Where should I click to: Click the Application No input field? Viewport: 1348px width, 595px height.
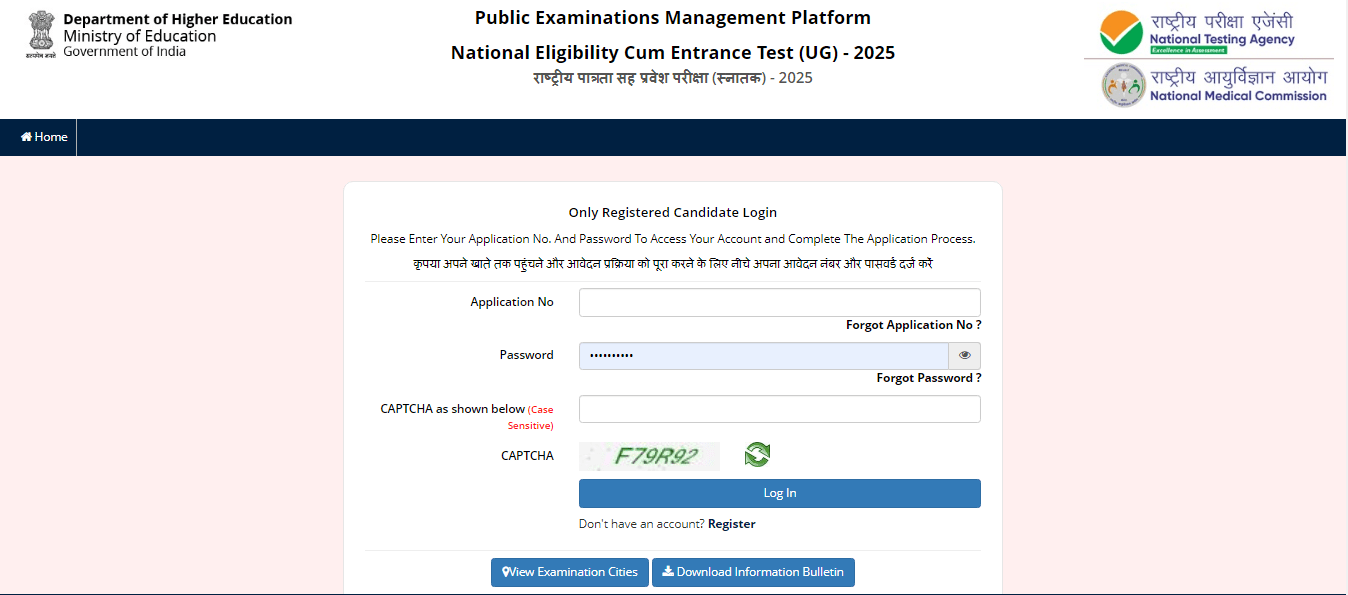(x=779, y=303)
